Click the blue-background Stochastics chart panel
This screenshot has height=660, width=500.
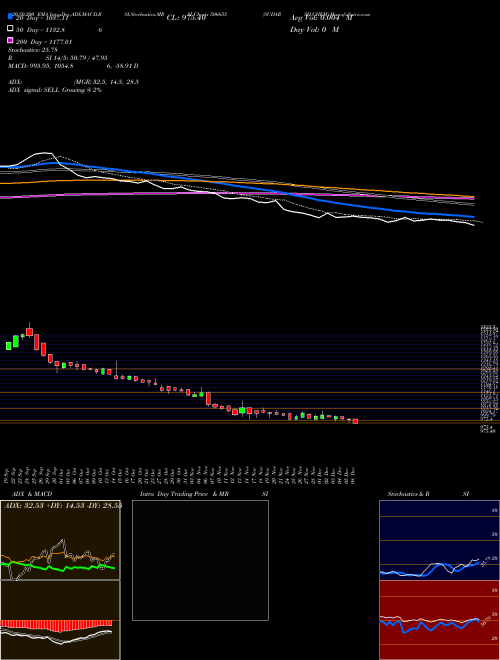(439, 540)
